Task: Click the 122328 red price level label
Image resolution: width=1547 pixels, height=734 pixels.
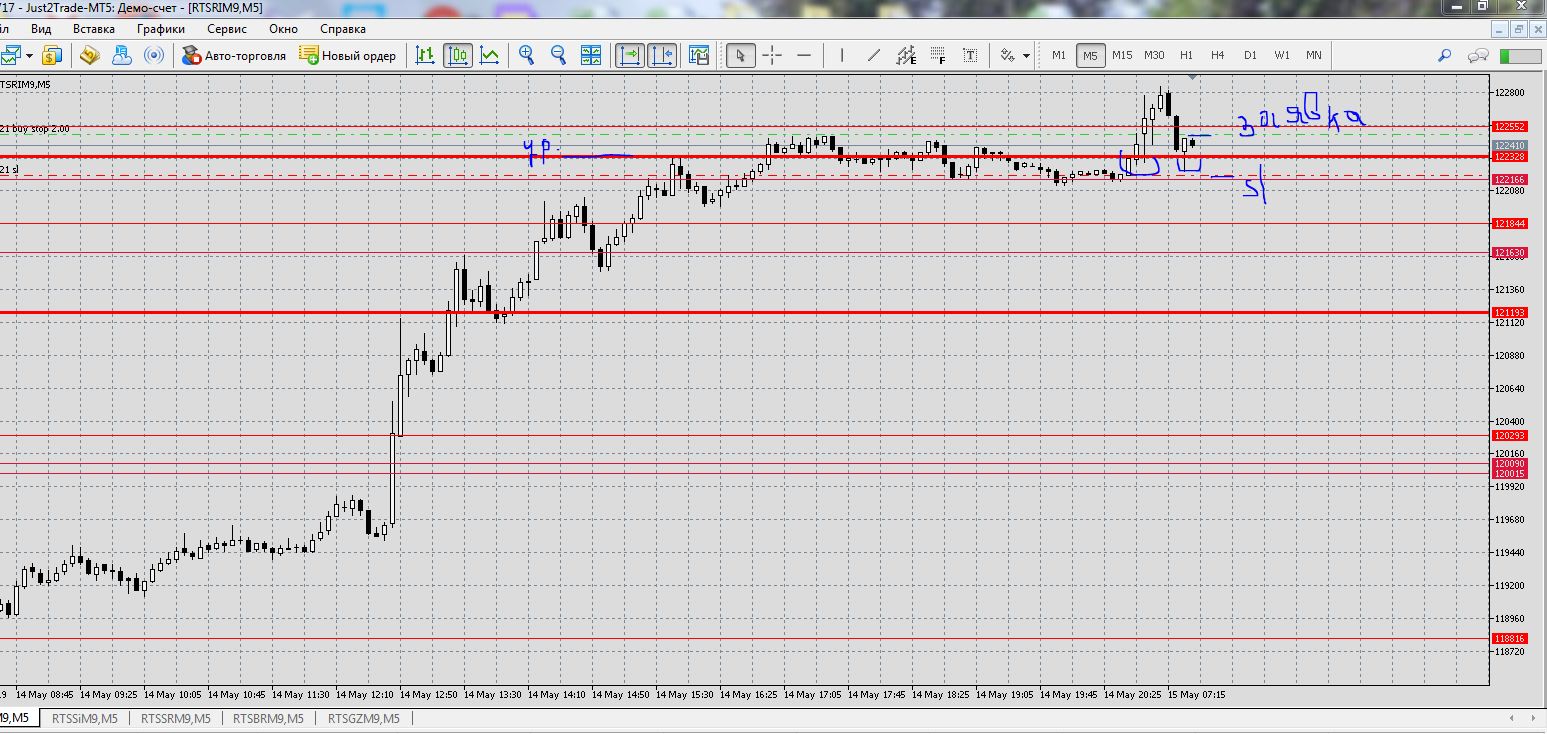Action: click(x=1509, y=156)
